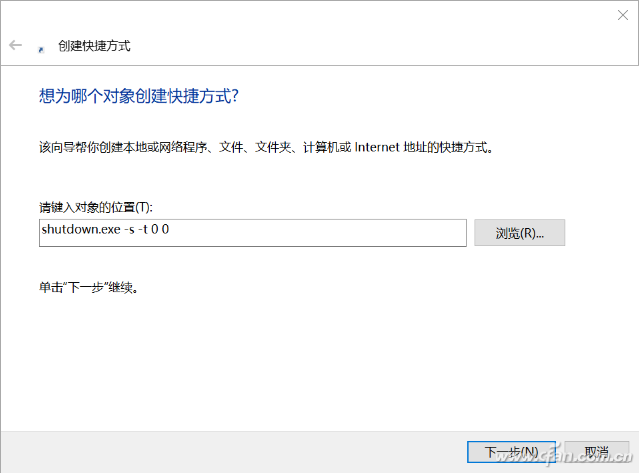Click the back arrow icon in the wizard header
Screen dimensions: 639x473
coord(15,45)
